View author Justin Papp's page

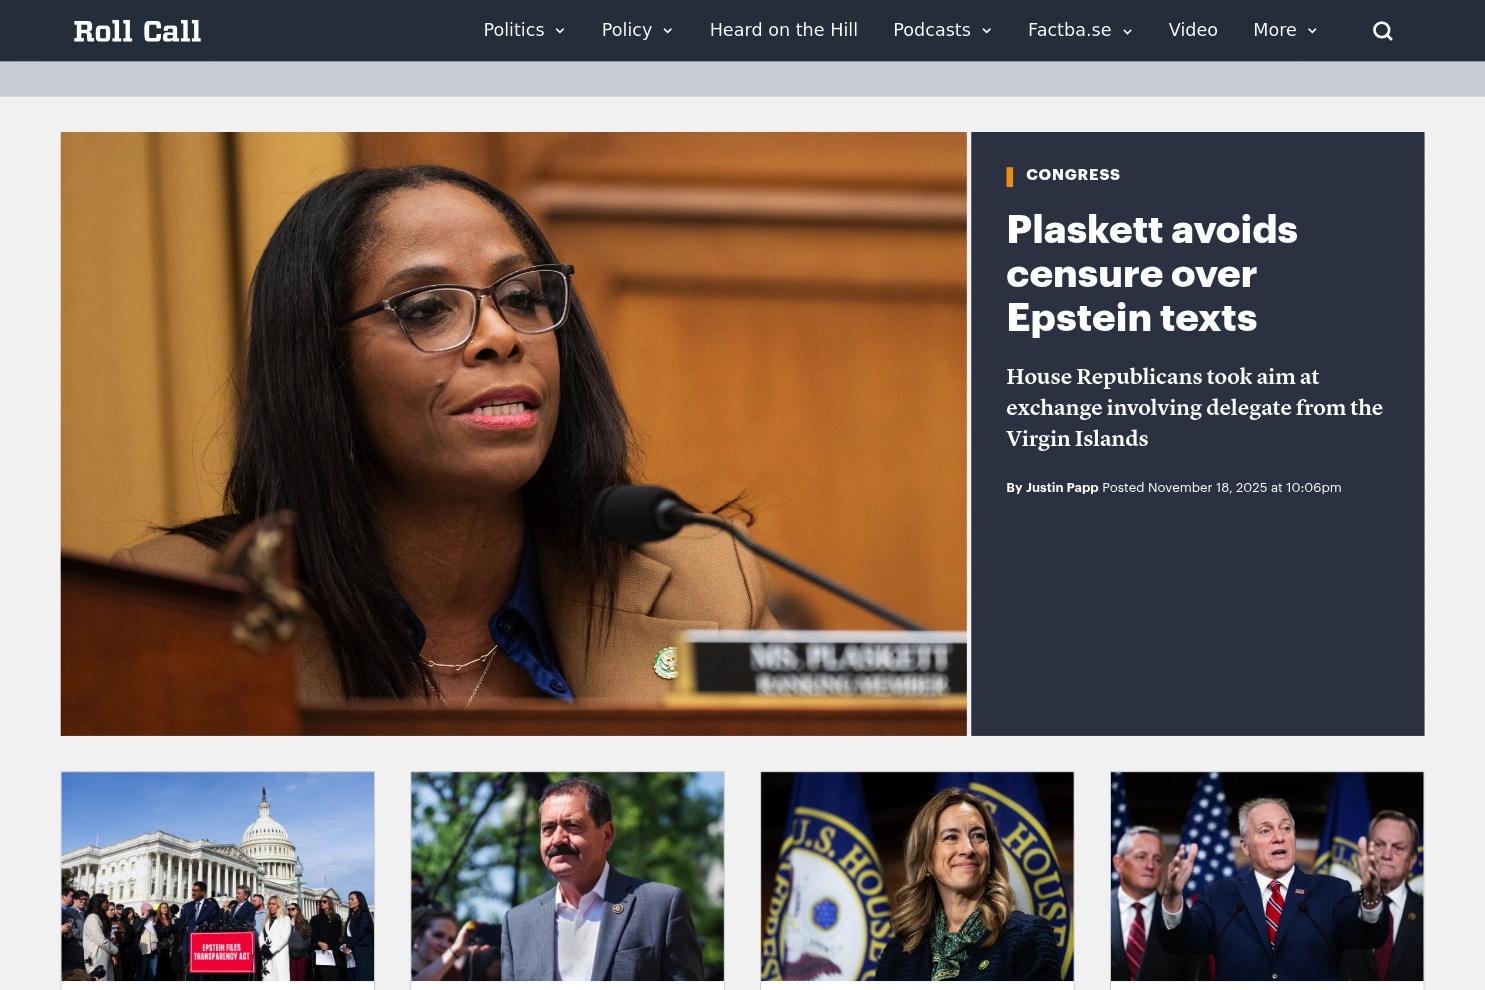point(1062,488)
